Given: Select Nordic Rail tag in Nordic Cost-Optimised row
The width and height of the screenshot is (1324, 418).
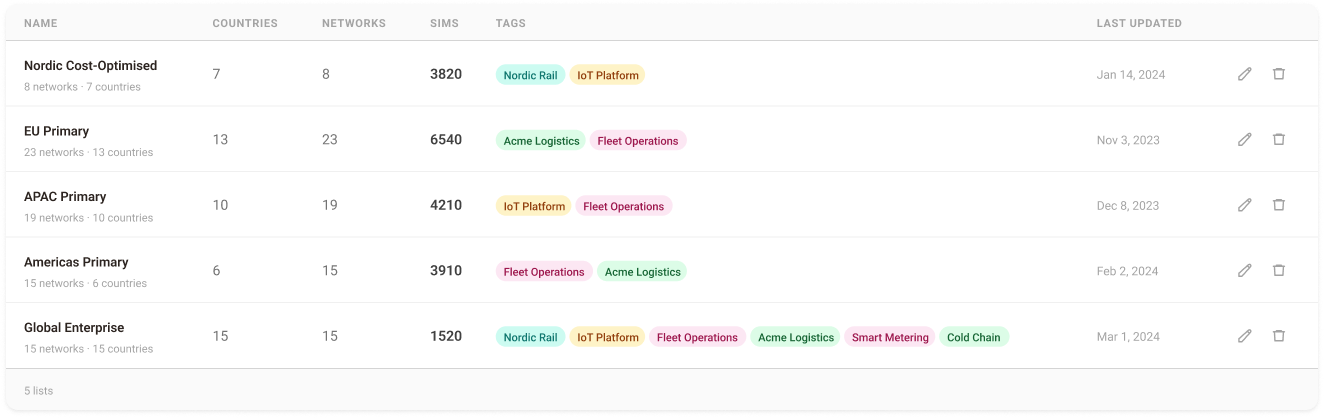Looking at the screenshot, I should [530, 75].
